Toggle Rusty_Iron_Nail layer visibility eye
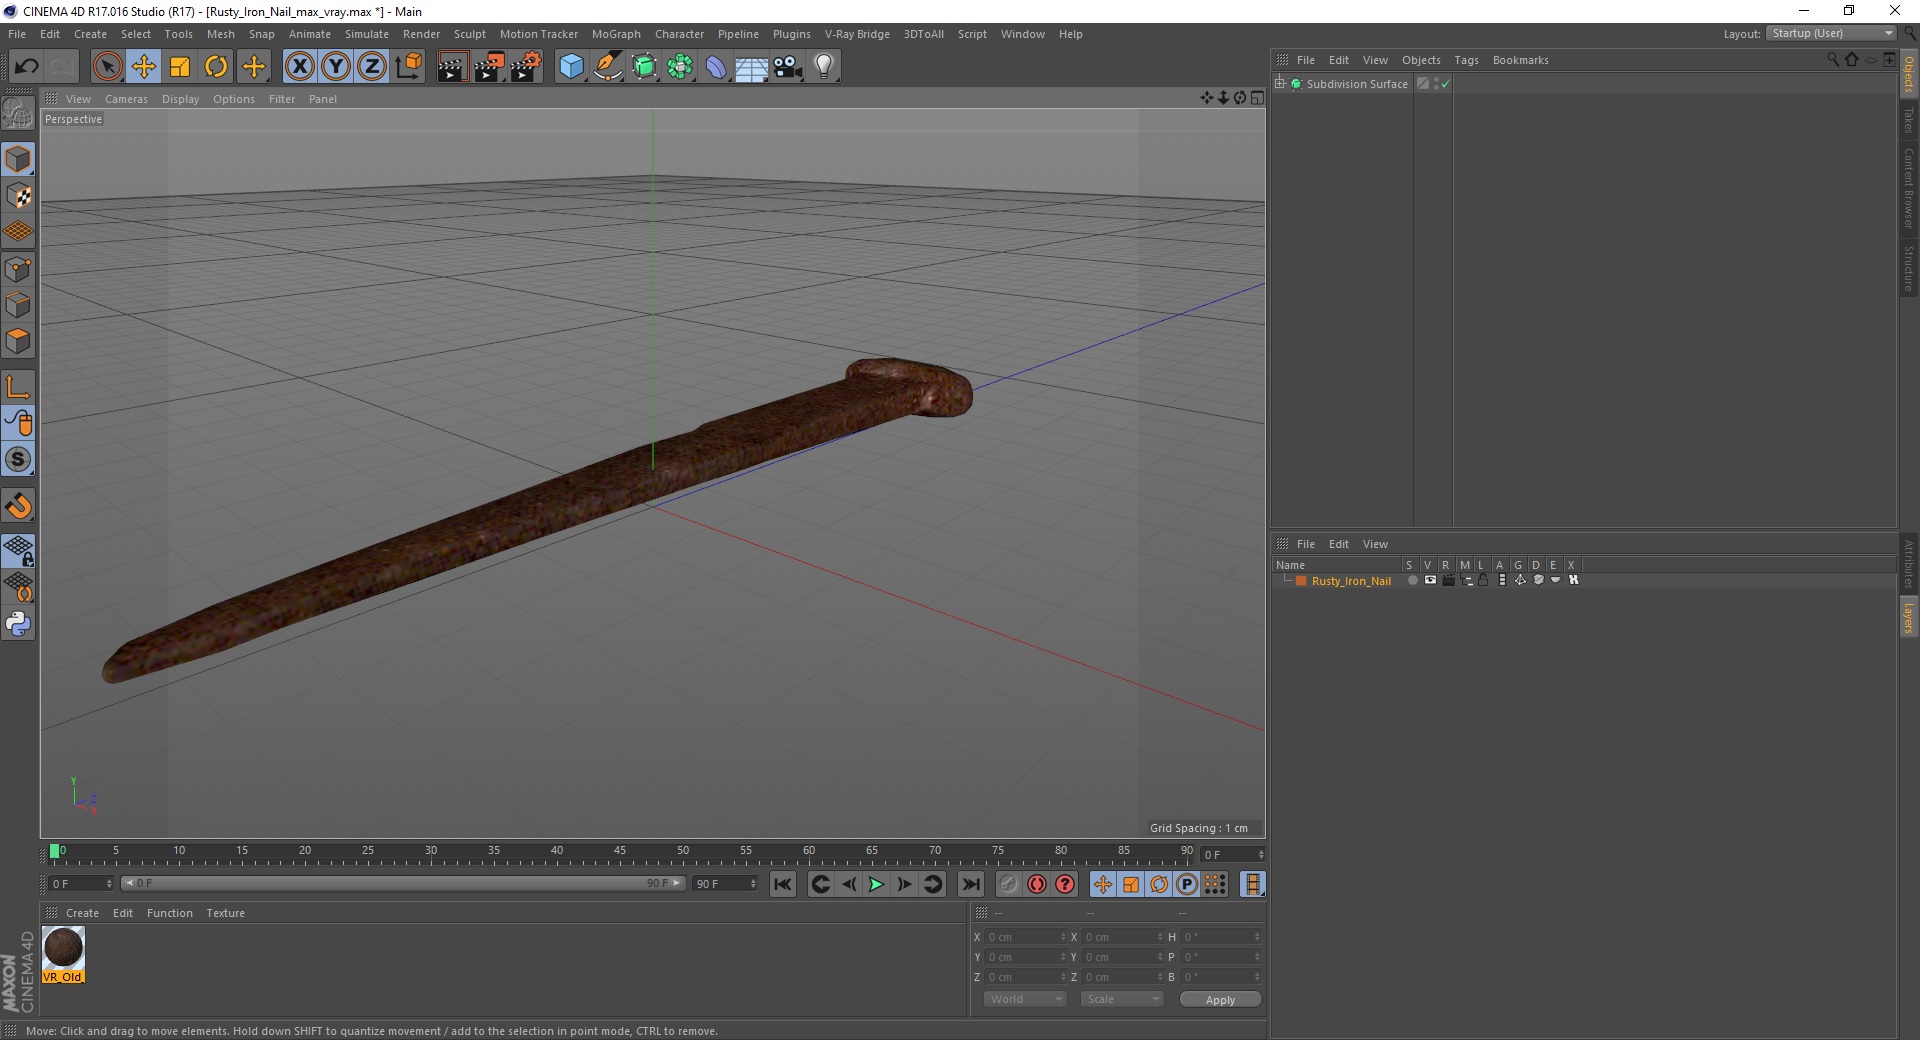Image resolution: width=1920 pixels, height=1040 pixels. pos(1430,580)
